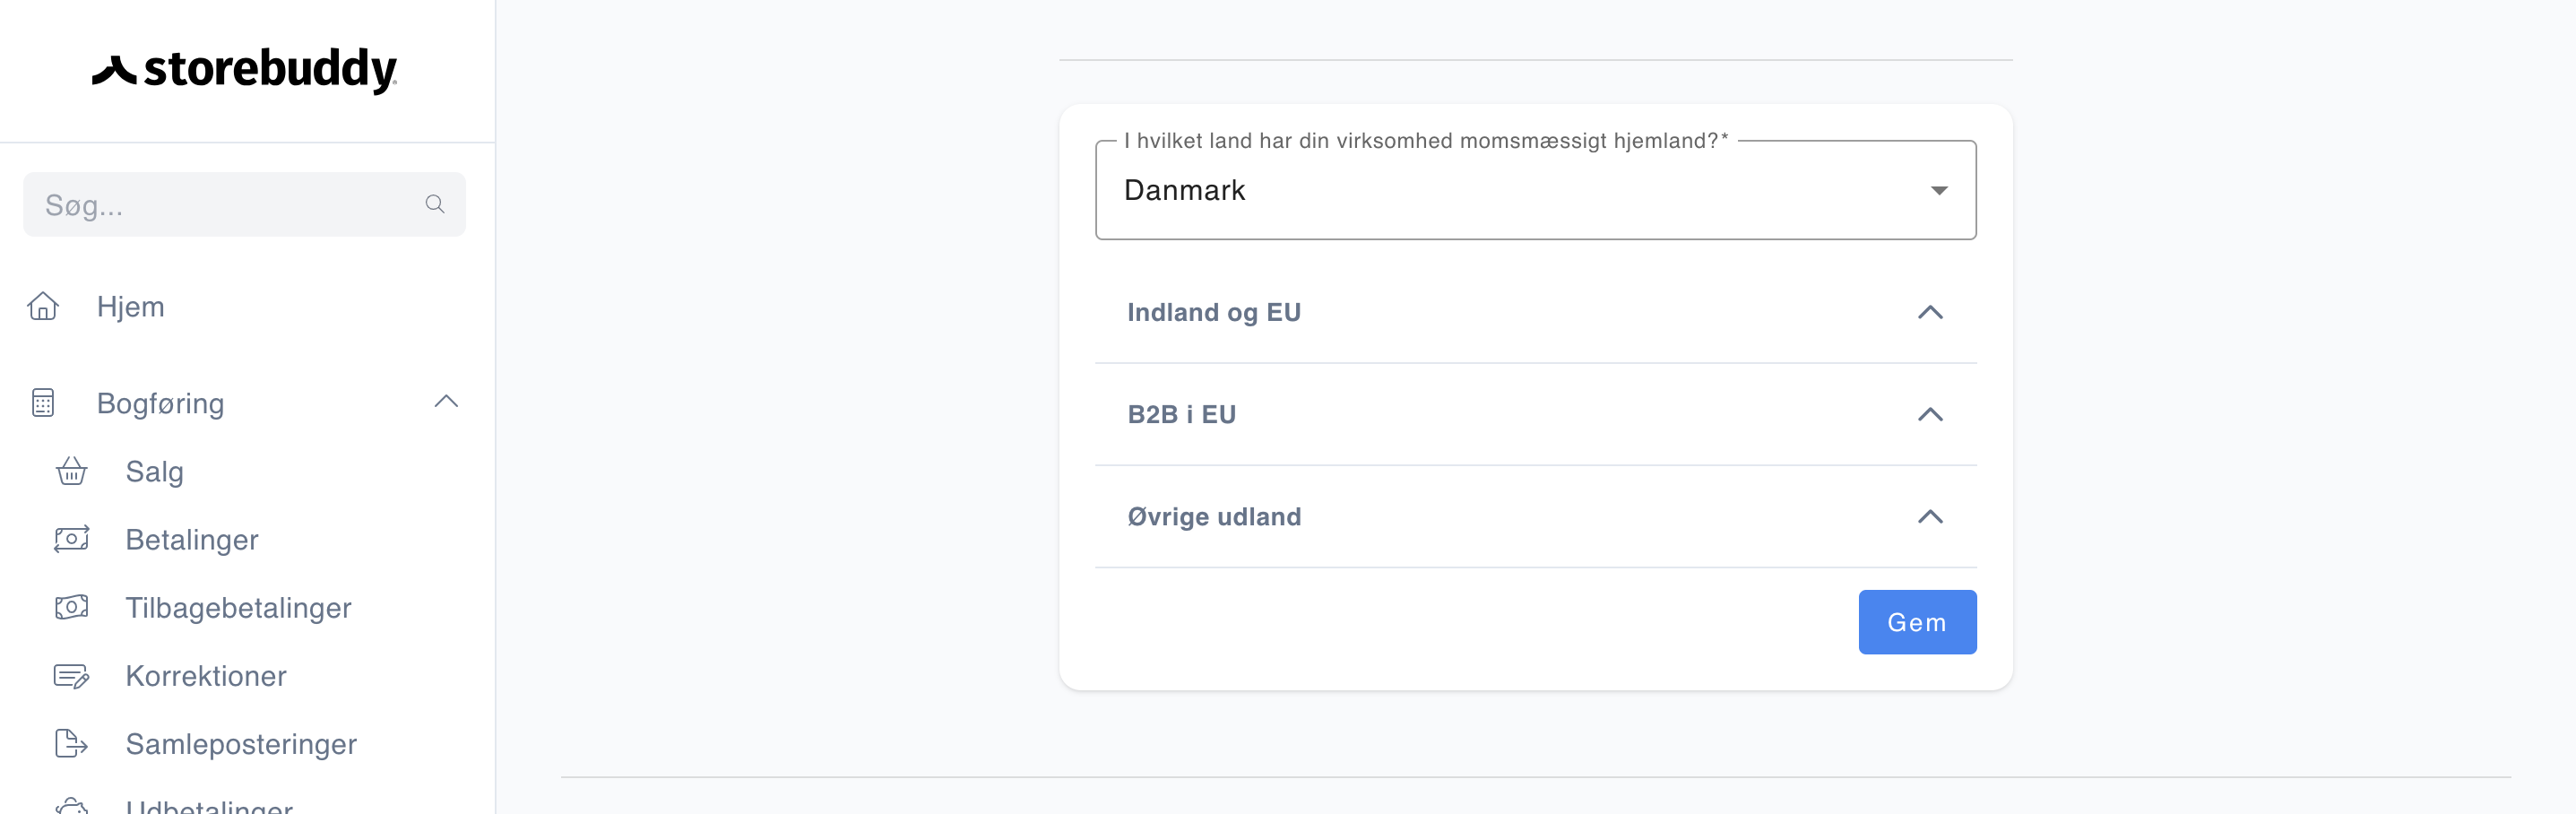Image resolution: width=2576 pixels, height=814 pixels.
Task: Toggle the B2B i EU section
Action: [x=1930, y=415]
